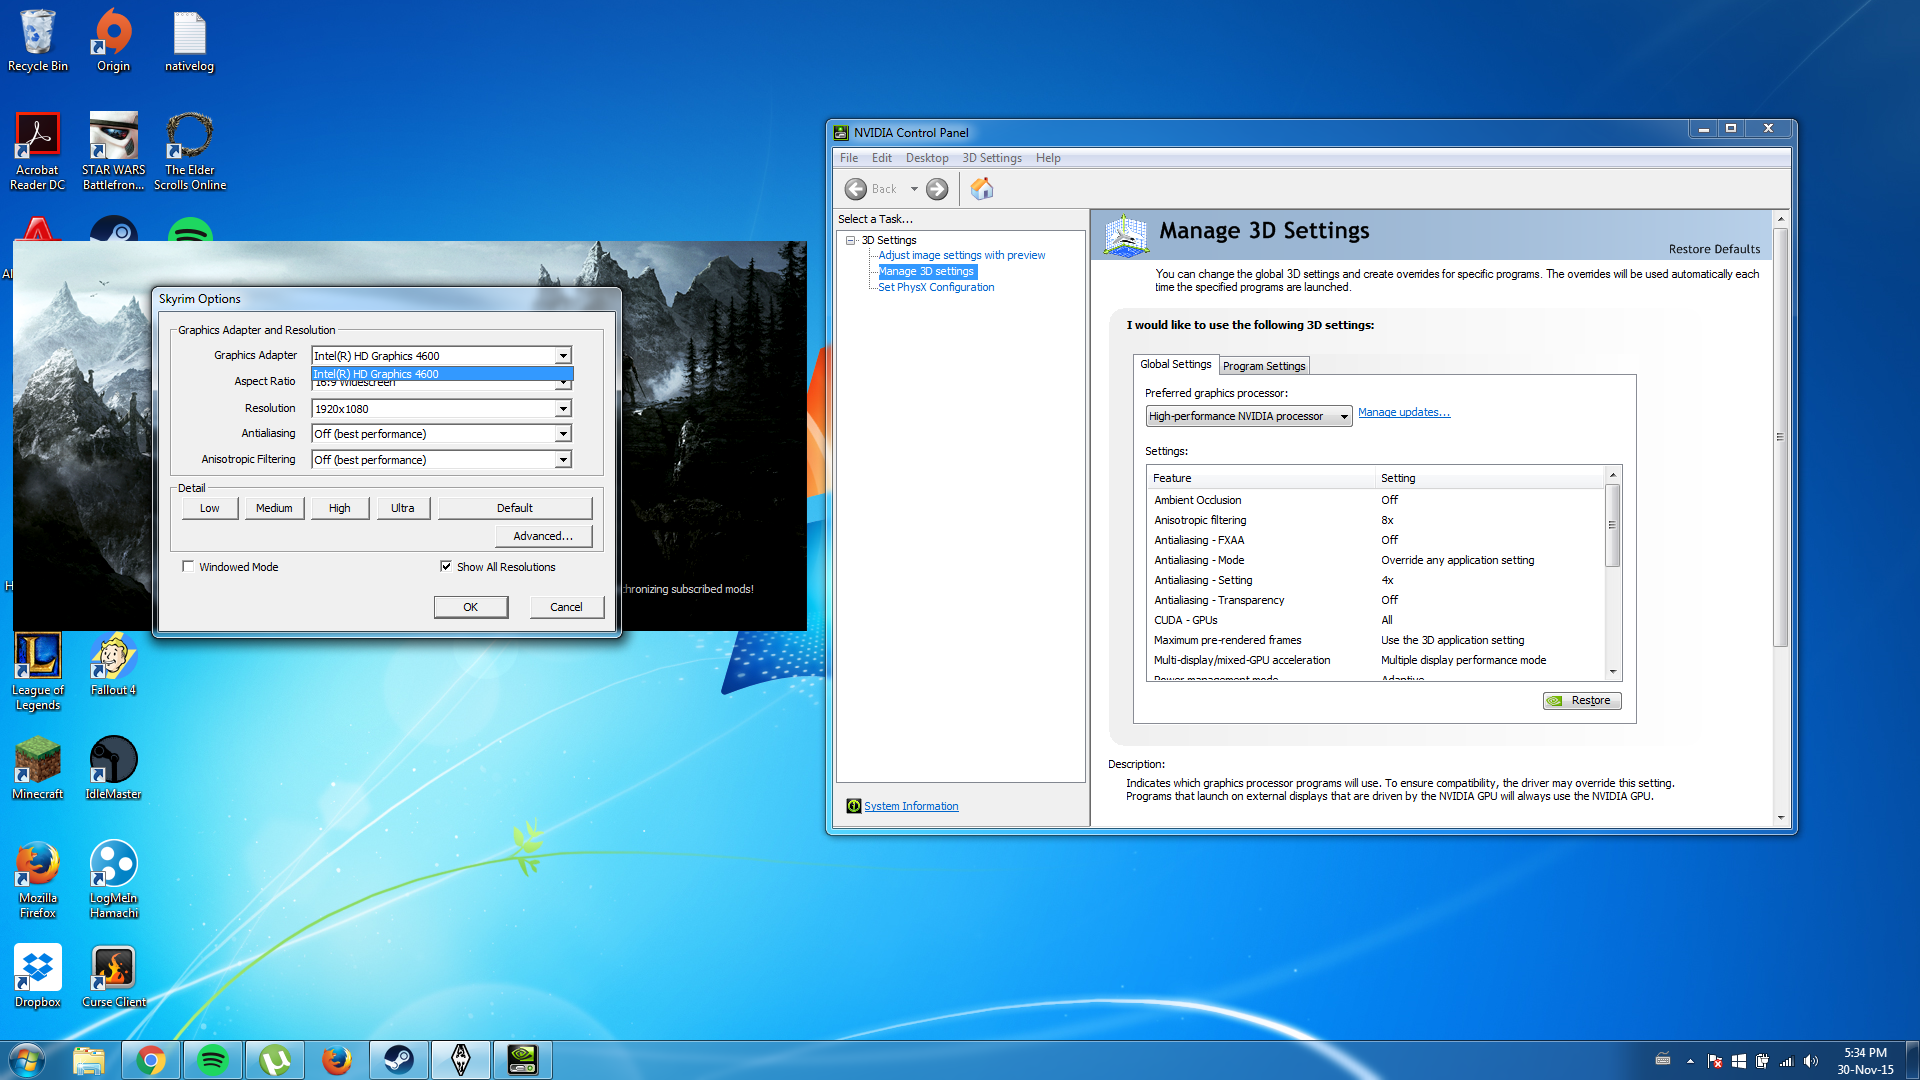
Task: Open the Origin desktop shortcut
Action: (113, 40)
